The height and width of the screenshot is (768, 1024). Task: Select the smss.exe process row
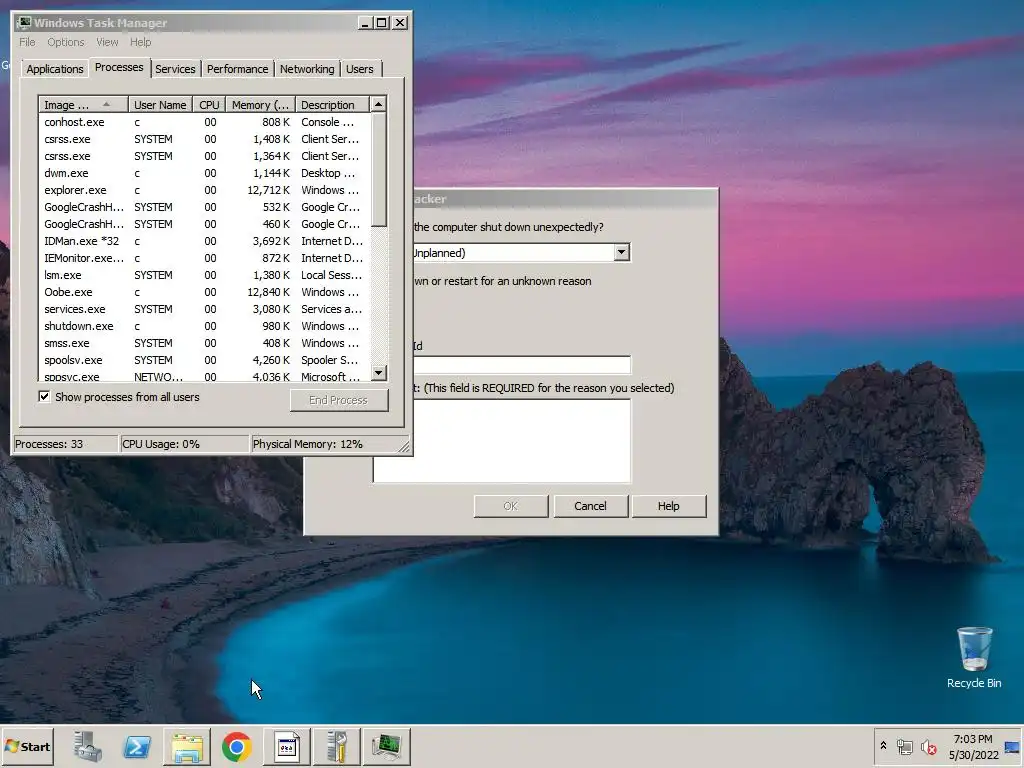coord(204,343)
